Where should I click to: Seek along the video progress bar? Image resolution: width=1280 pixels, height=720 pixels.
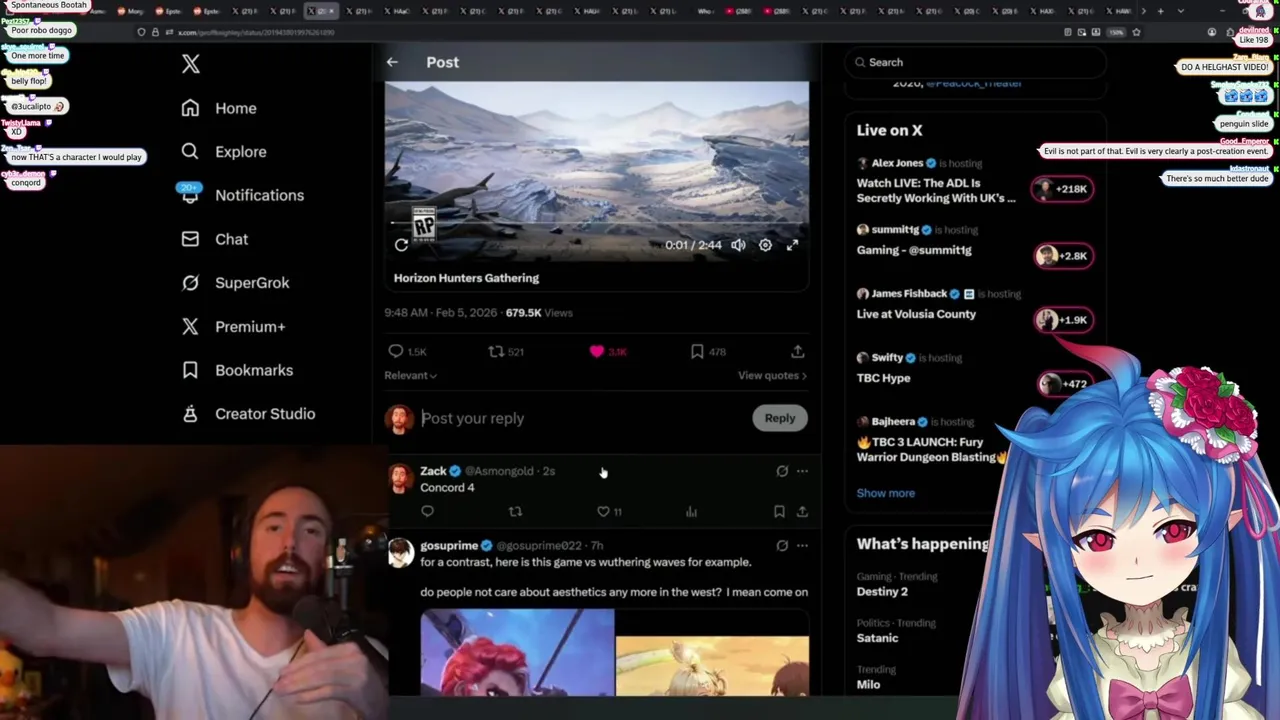pos(597,223)
